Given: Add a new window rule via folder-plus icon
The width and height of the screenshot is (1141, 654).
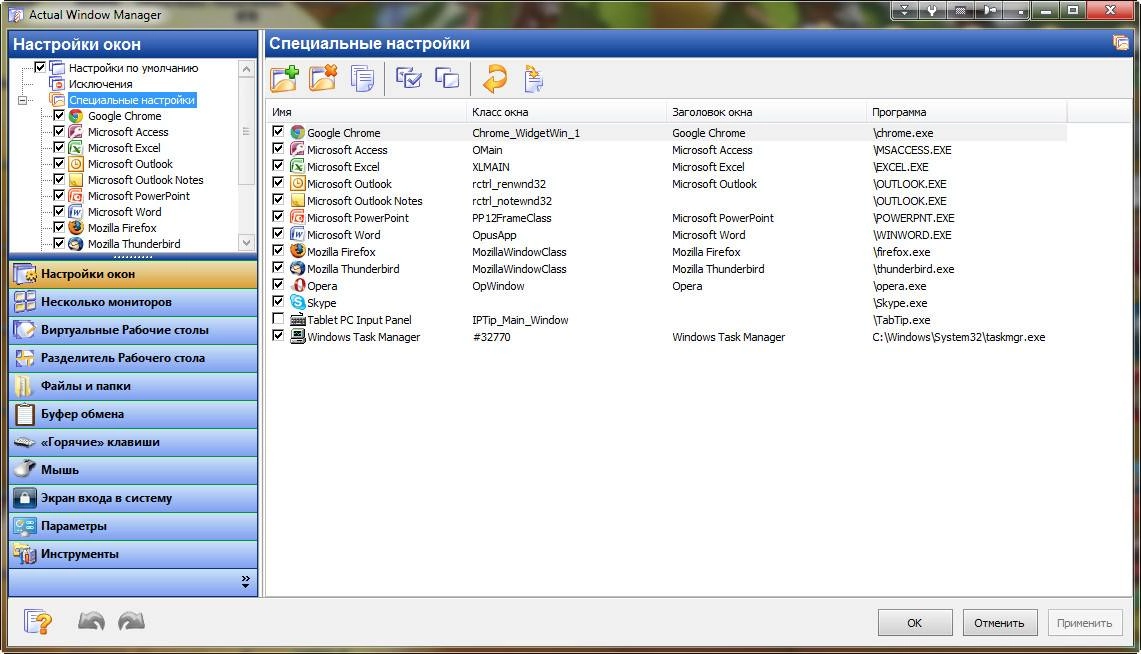Looking at the screenshot, I should [x=285, y=78].
